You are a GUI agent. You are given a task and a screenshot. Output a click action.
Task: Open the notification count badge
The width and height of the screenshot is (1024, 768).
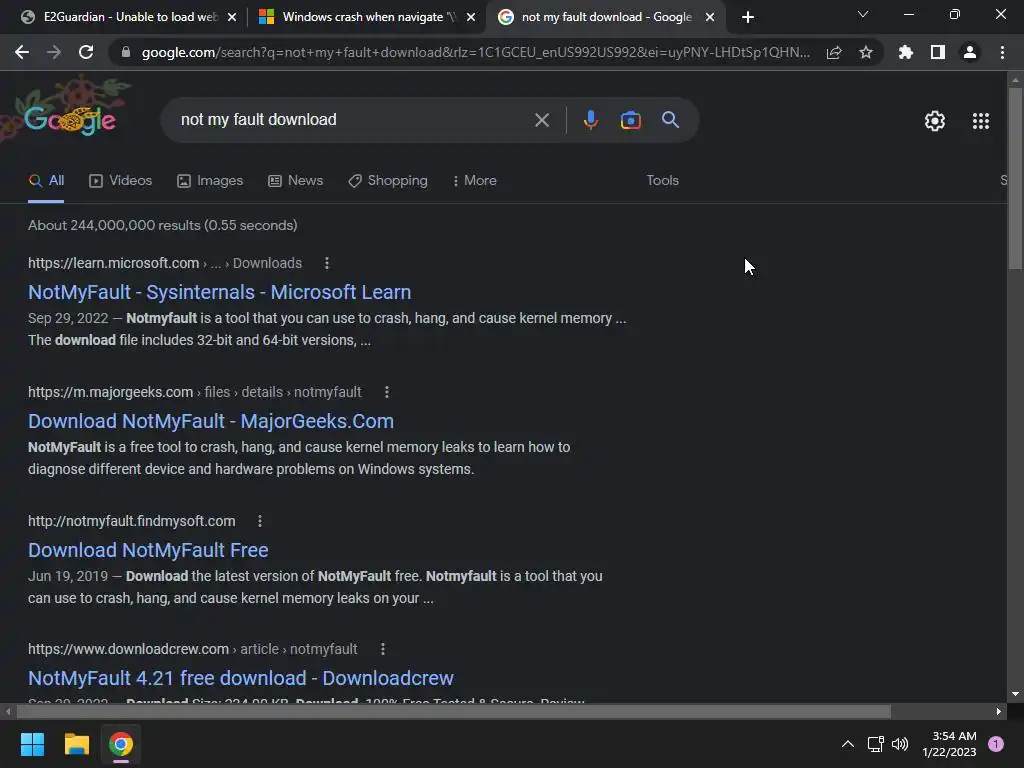[x=996, y=744]
